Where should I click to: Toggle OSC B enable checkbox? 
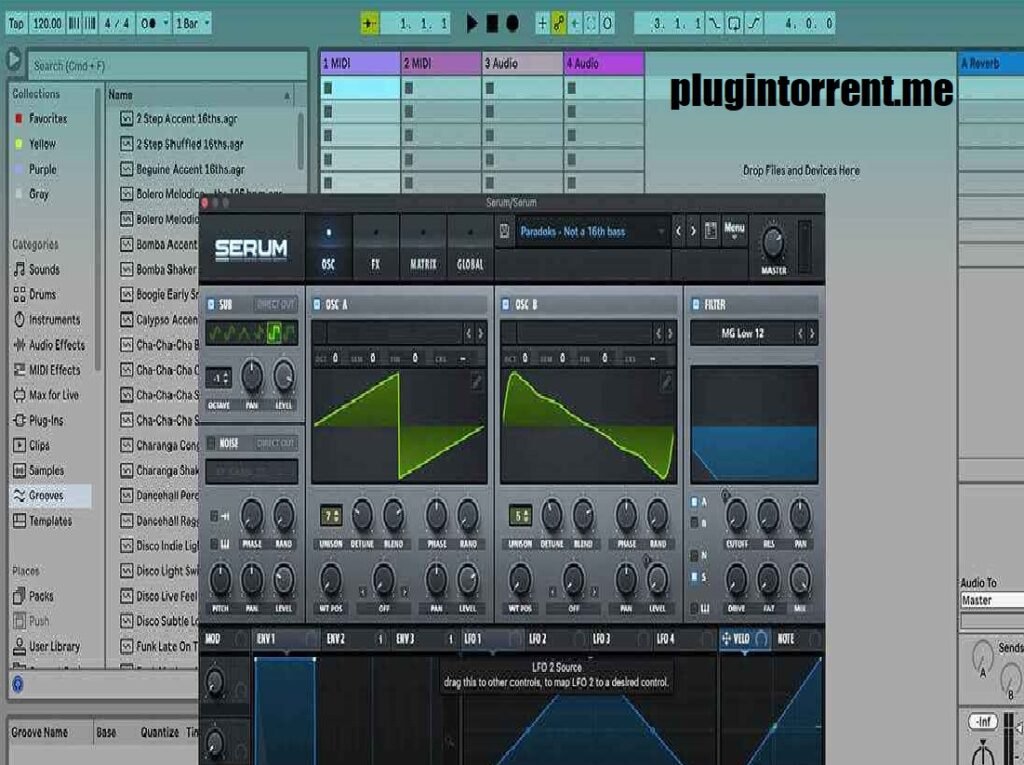click(505, 304)
